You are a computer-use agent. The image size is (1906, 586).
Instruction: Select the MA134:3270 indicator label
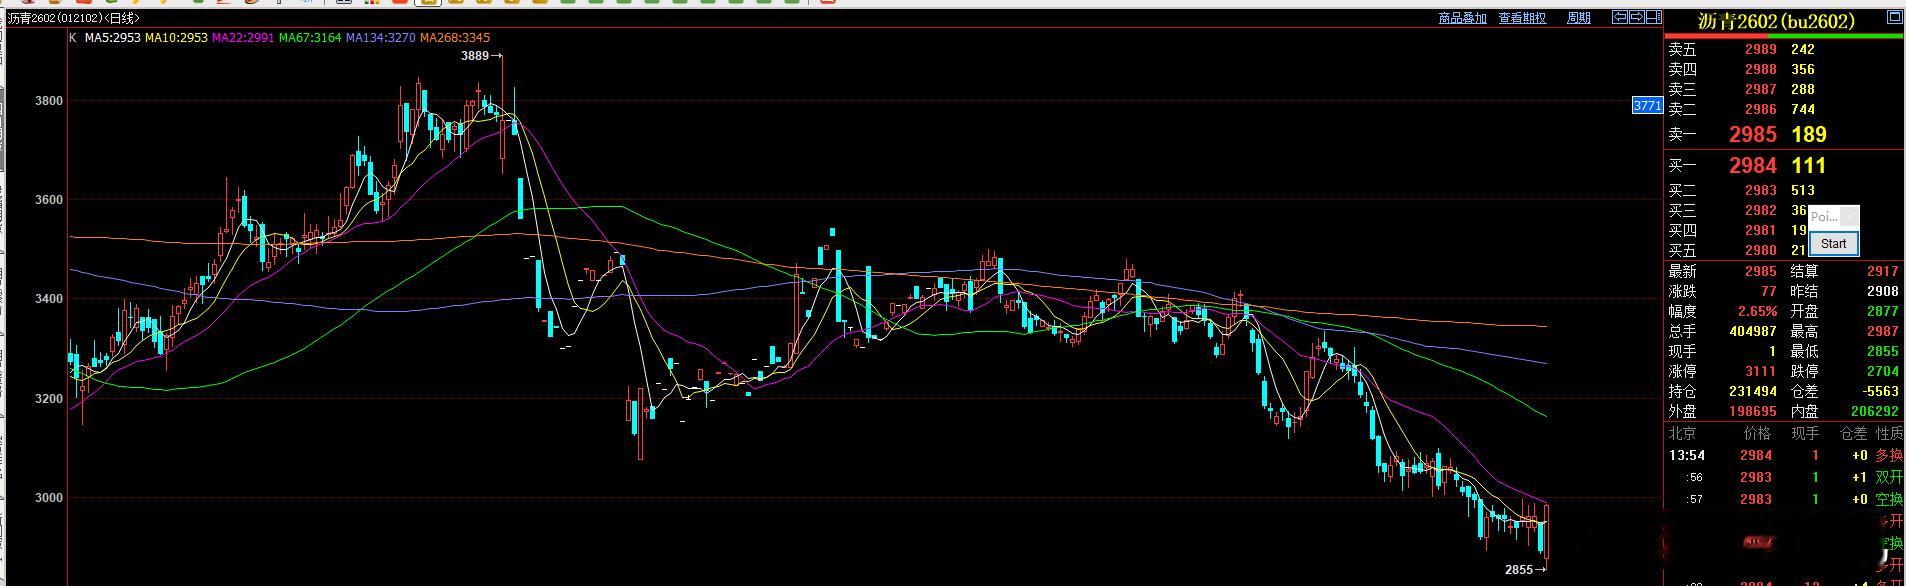click(x=381, y=38)
